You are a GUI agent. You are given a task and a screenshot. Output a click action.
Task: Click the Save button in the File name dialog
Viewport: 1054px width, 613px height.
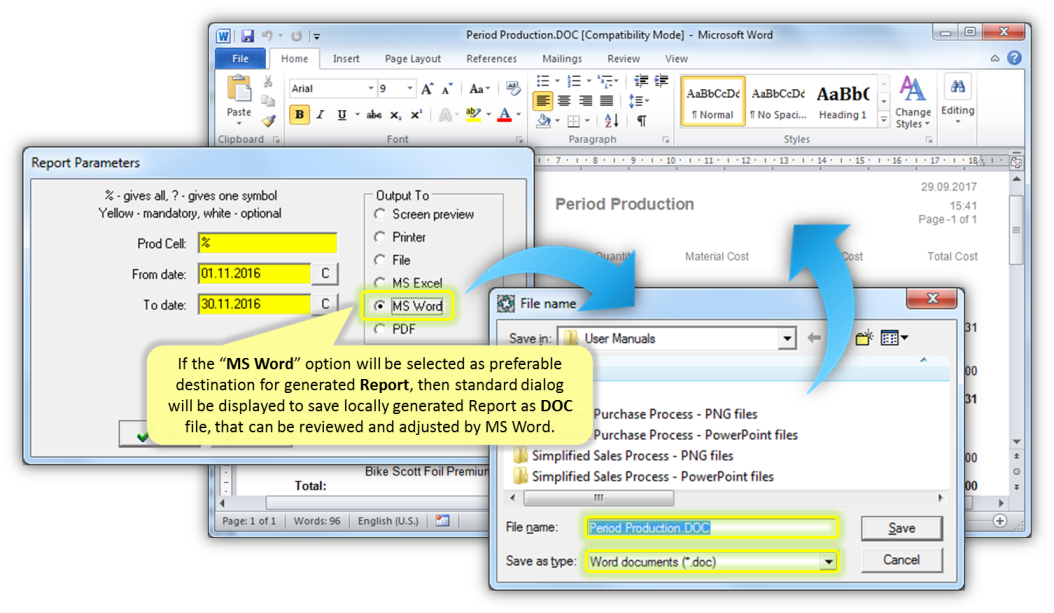(901, 528)
